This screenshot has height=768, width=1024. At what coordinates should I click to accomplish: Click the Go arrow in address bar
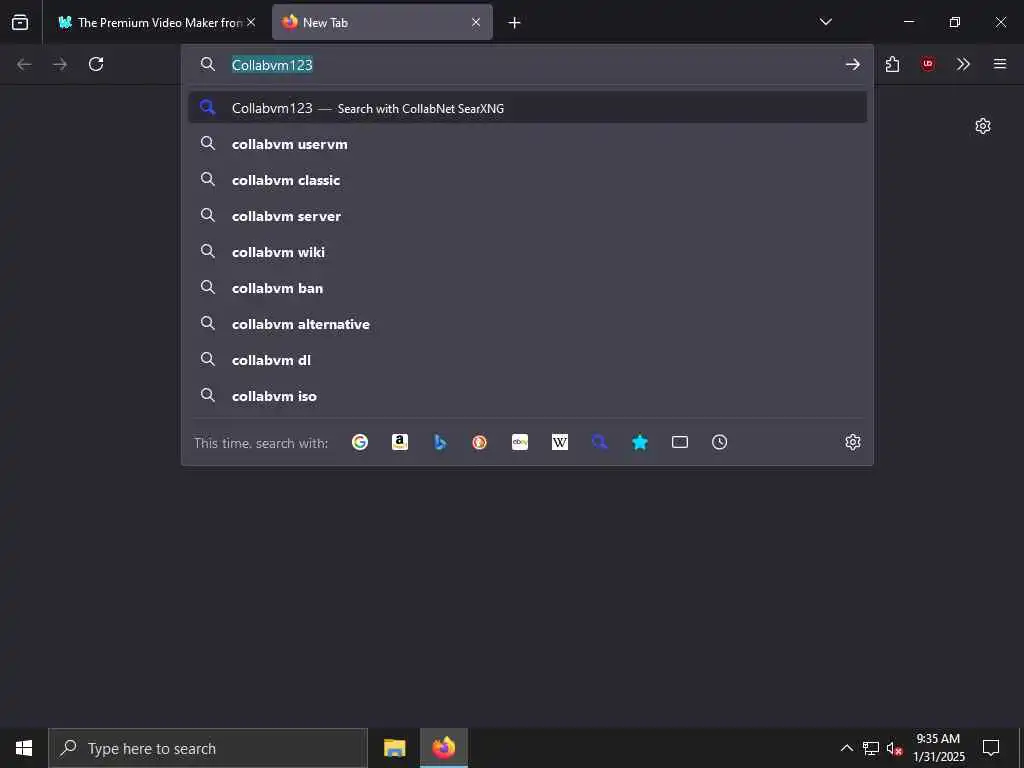click(852, 64)
